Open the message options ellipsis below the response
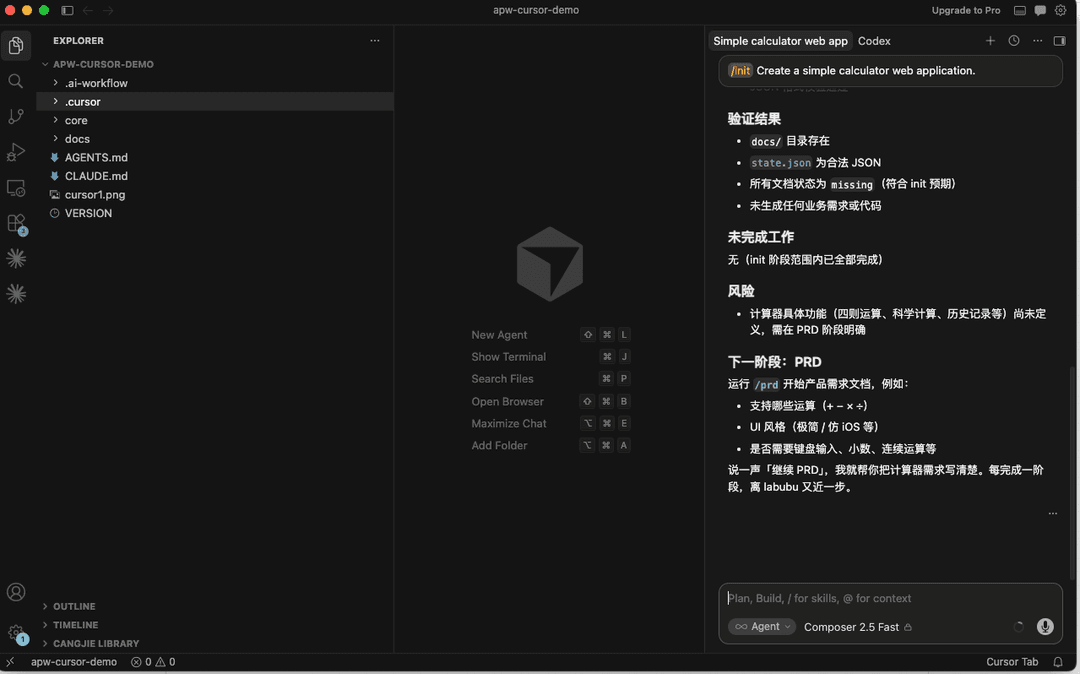 point(1052,514)
